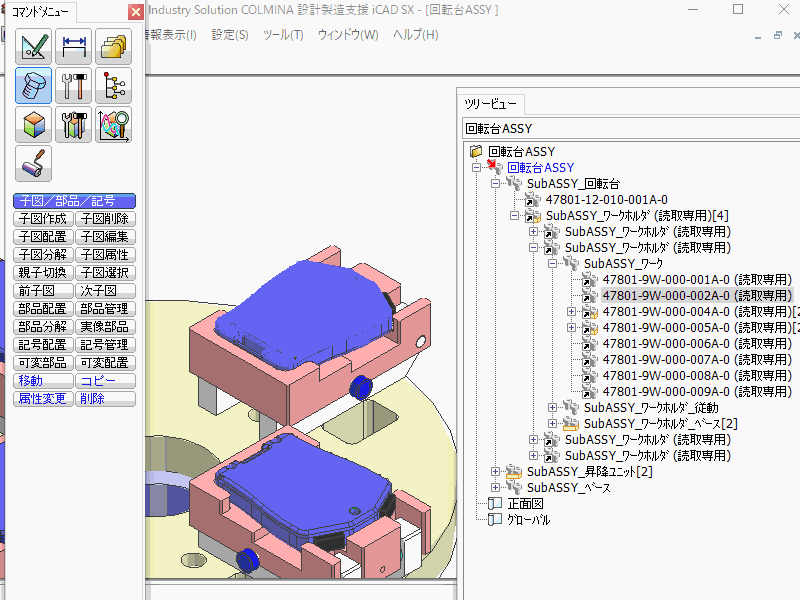This screenshot has height=600, width=800.
Task: Select the colored 3D cube icon
Action: (x=34, y=125)
